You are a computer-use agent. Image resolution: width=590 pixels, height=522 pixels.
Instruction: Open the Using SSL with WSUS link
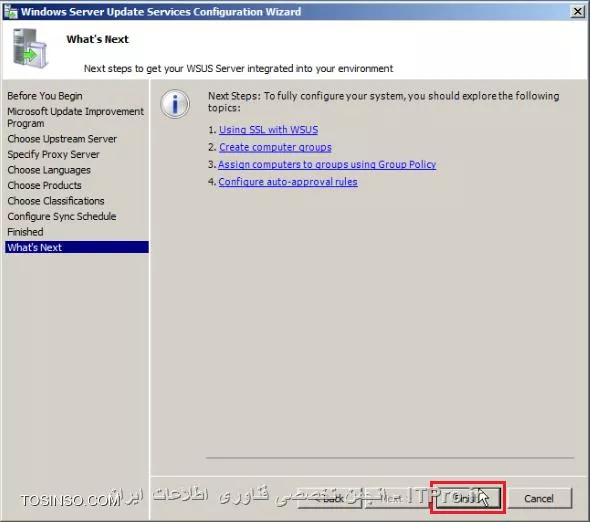click(x=268, y=129)
